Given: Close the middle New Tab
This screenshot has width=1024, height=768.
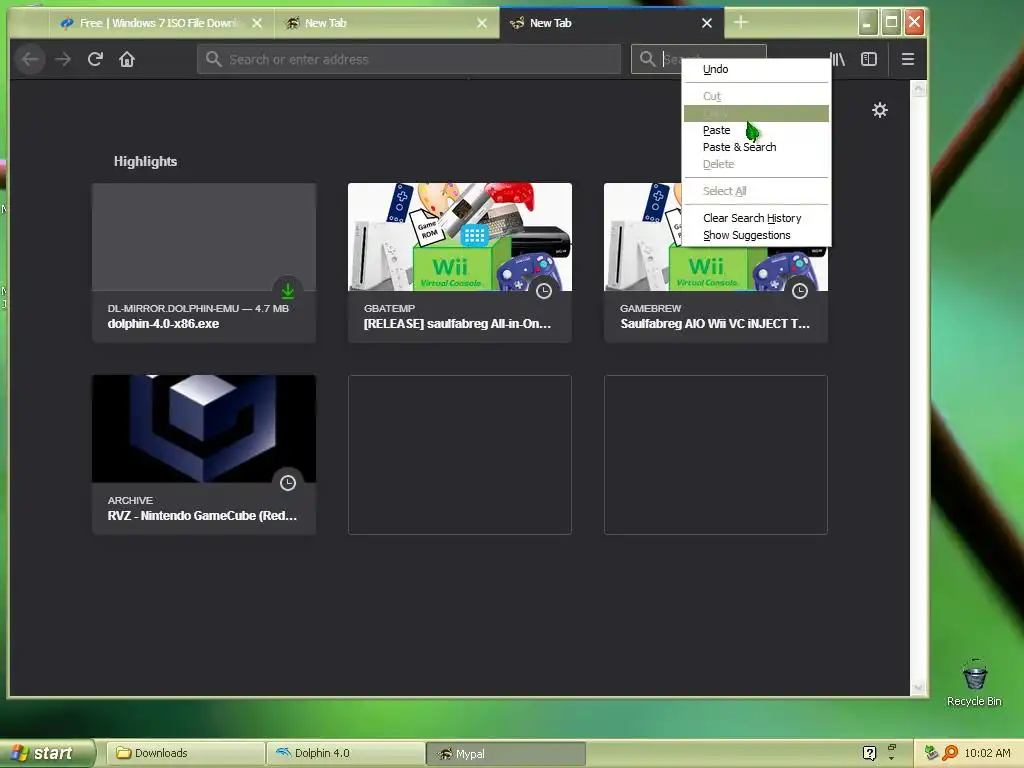Looking at the screenshot, I should coord(482,23).
